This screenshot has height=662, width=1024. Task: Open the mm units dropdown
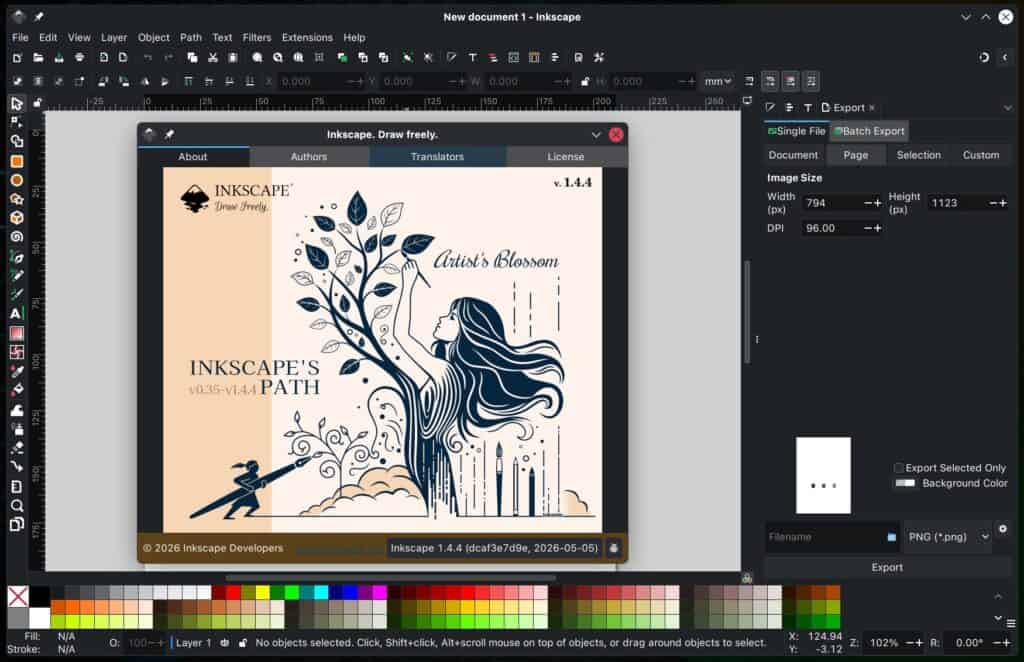(718, 82)
